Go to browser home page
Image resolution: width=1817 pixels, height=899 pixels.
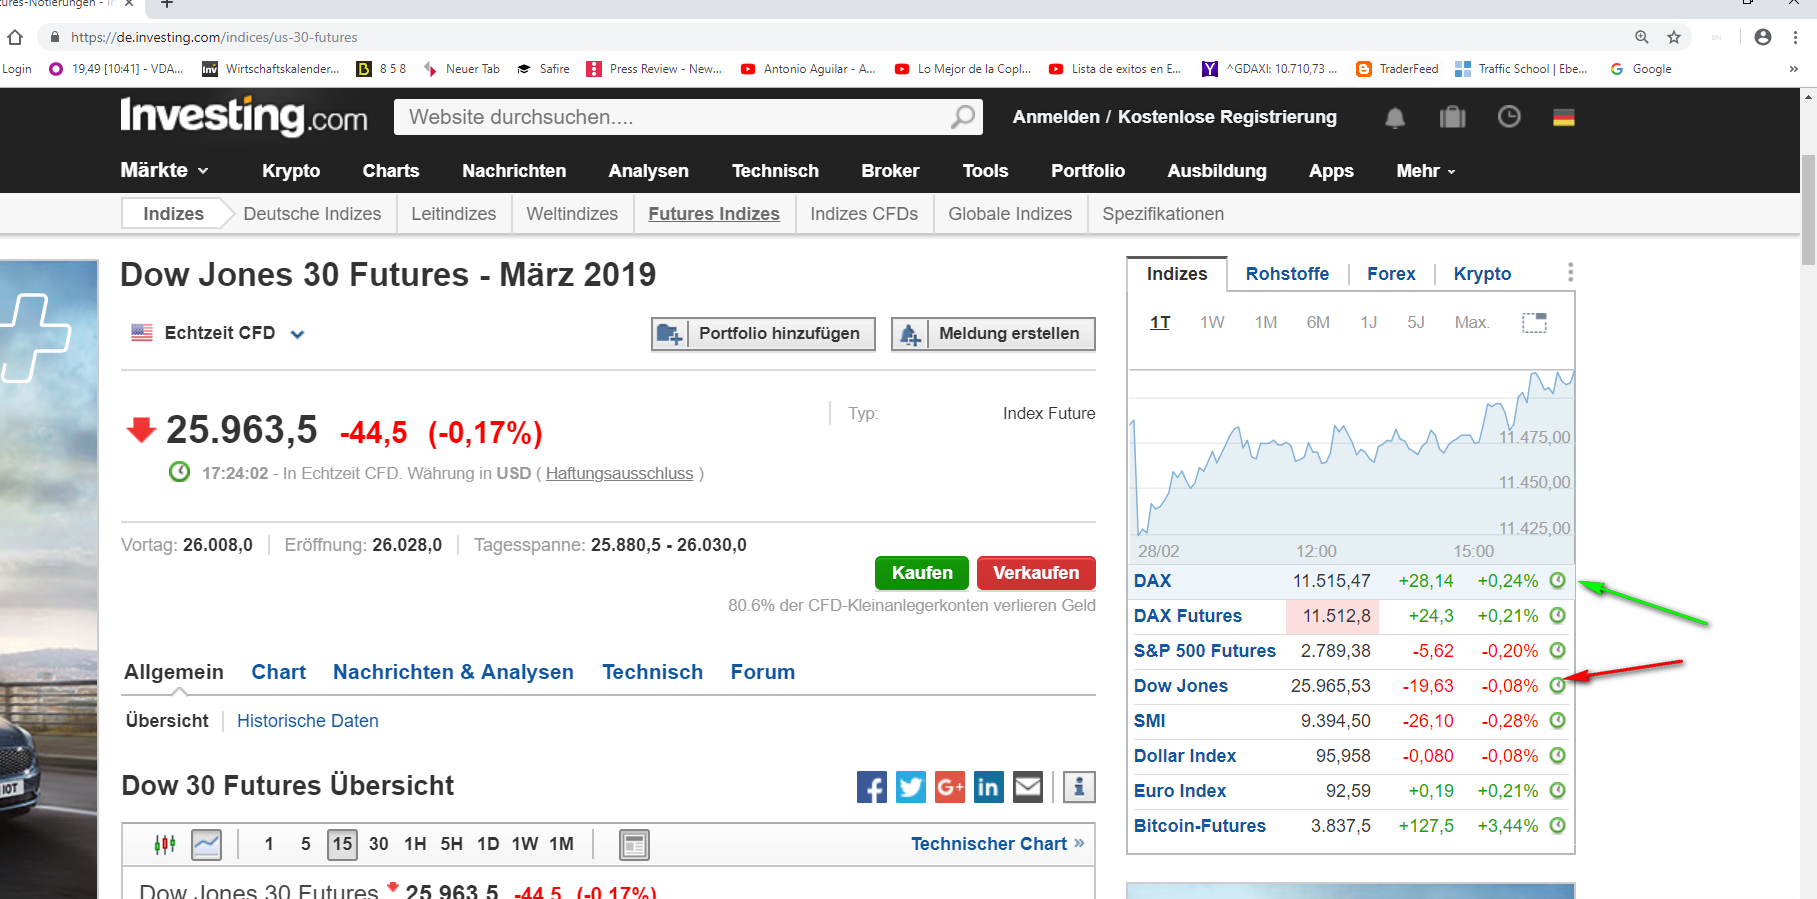[15, 37]
